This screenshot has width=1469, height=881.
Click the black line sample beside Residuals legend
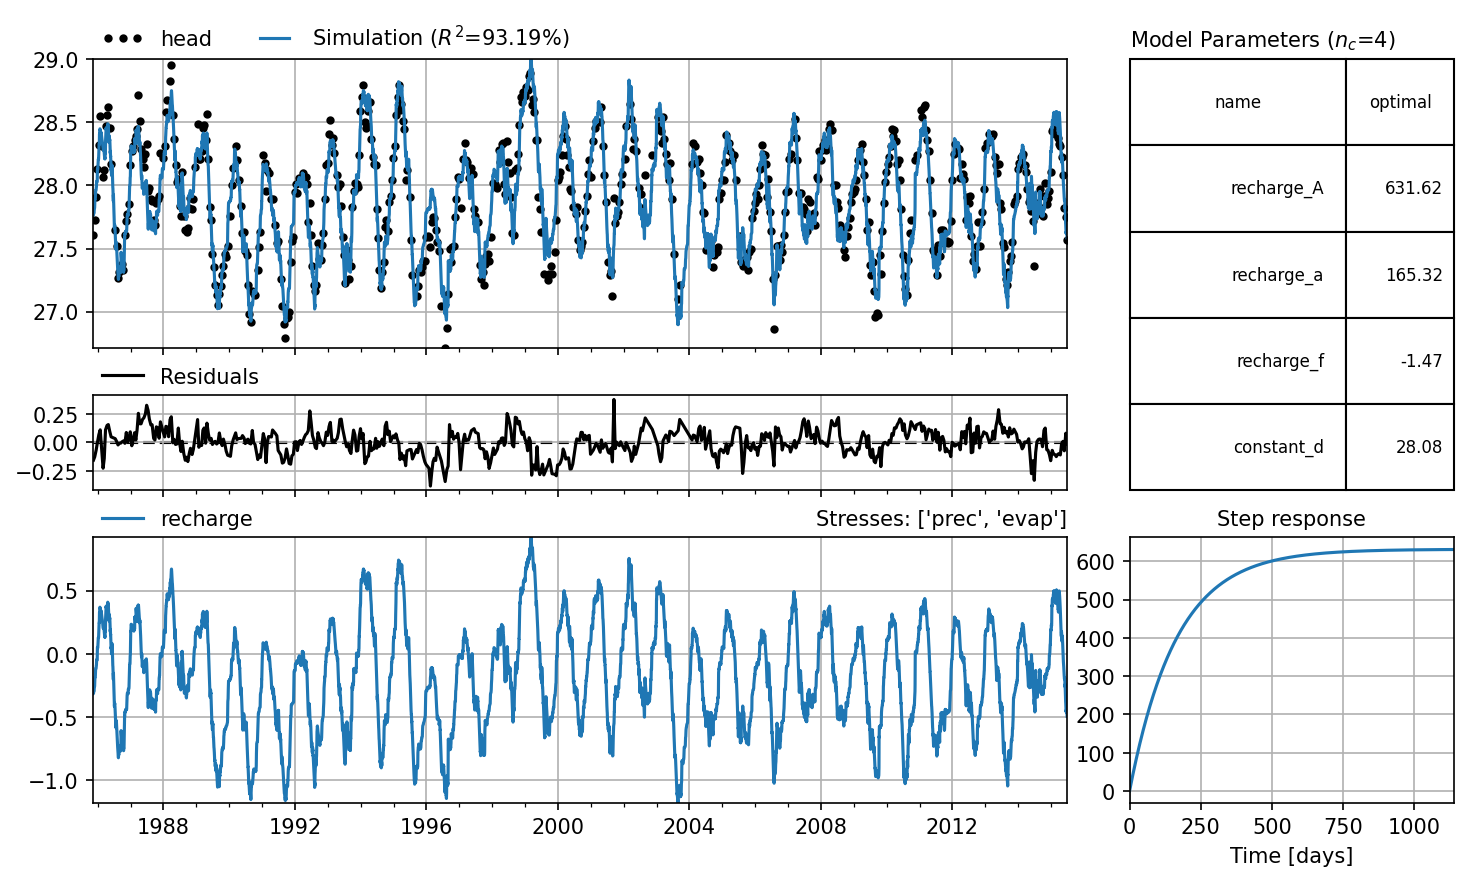123,377
